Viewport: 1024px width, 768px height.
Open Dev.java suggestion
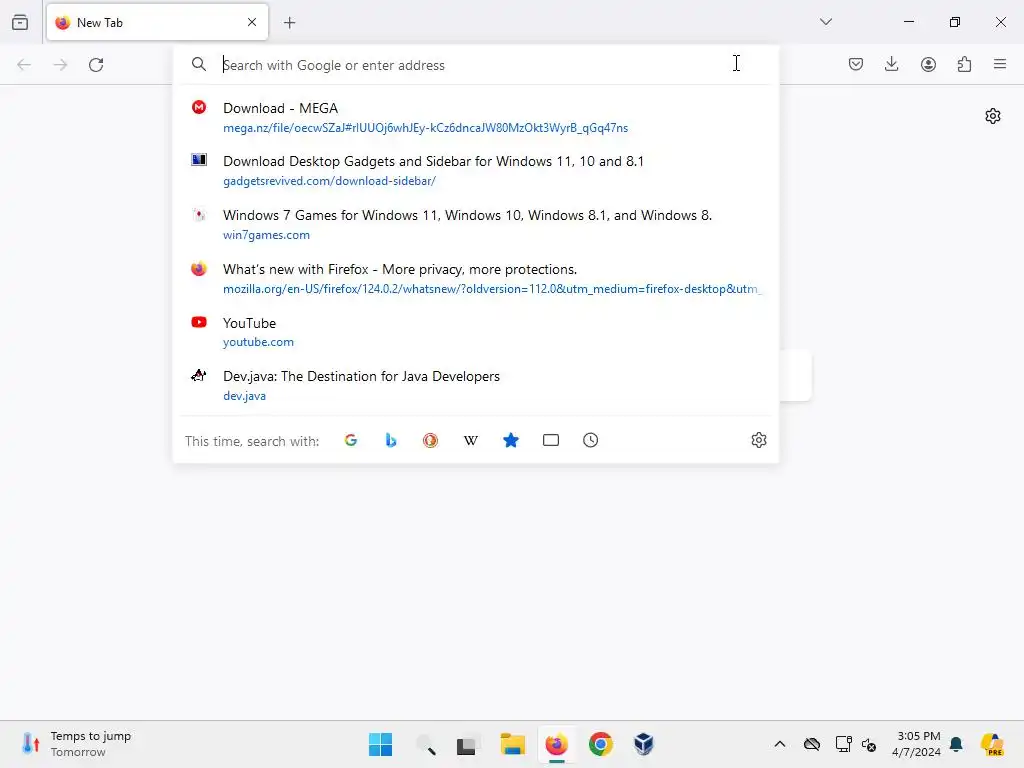pos(475,385)
